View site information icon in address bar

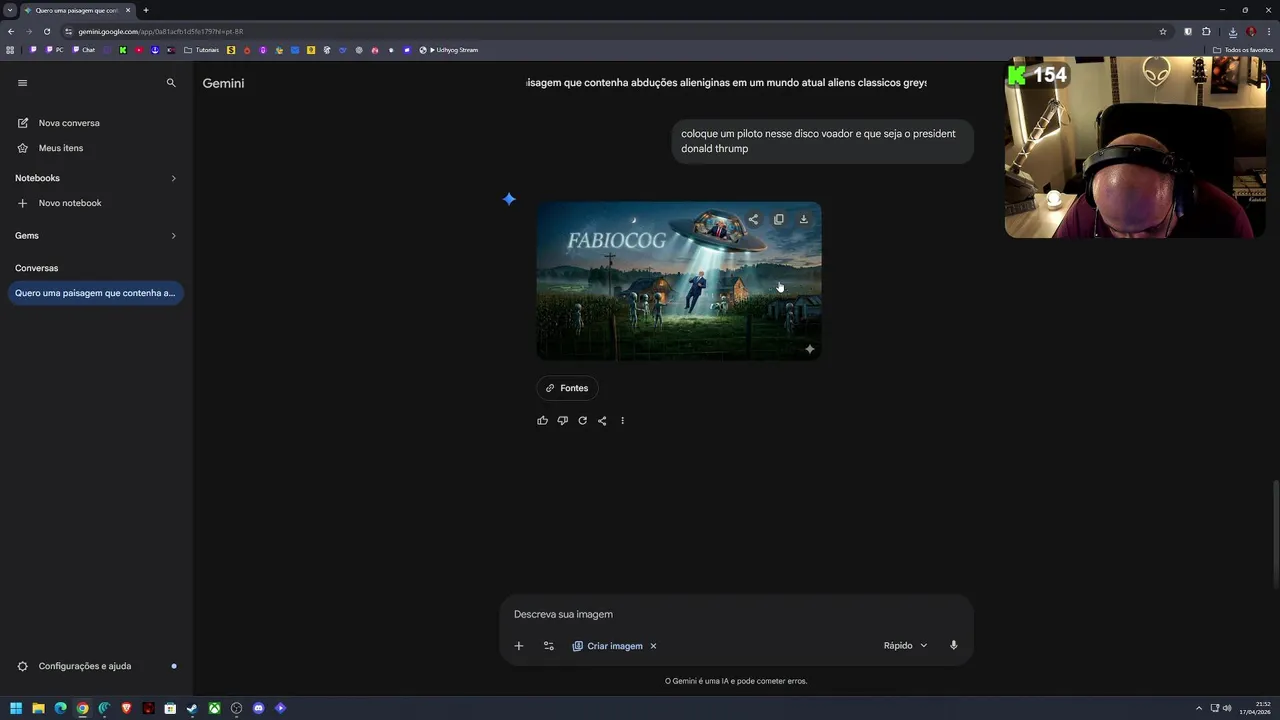[x=69, y=31]
